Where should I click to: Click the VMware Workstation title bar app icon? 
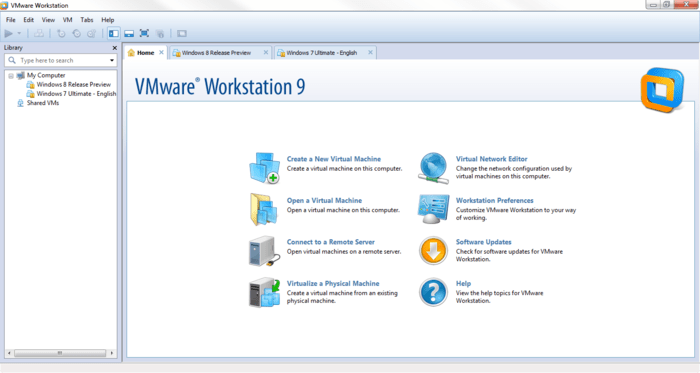coord(4,5)
